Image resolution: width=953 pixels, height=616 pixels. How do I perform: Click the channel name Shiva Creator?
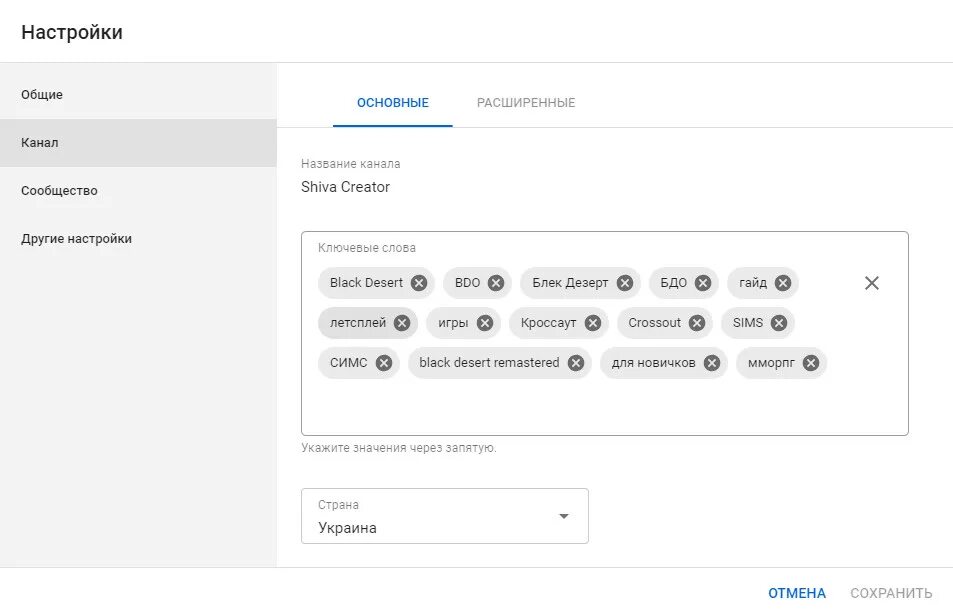click(345, 187)
